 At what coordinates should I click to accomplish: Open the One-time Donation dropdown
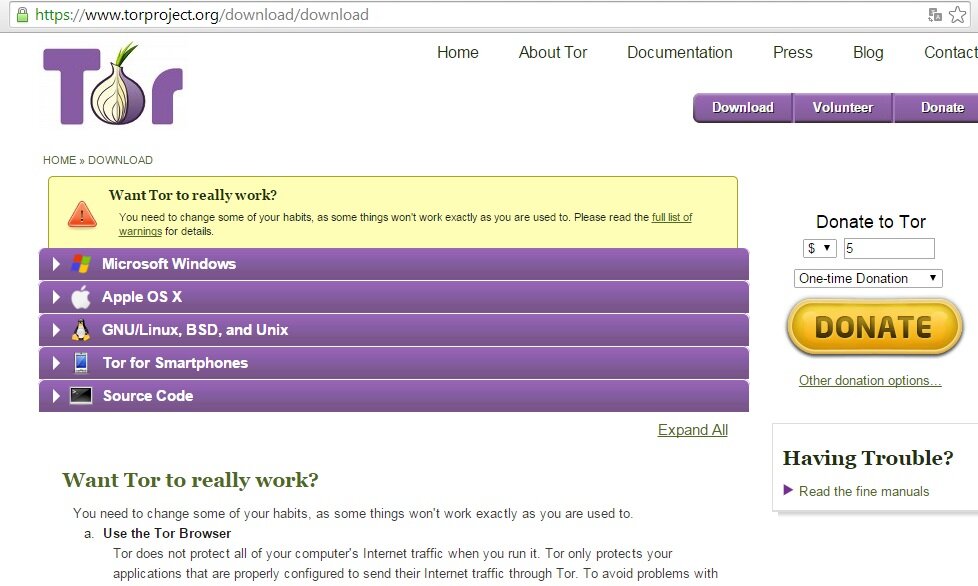868,278
